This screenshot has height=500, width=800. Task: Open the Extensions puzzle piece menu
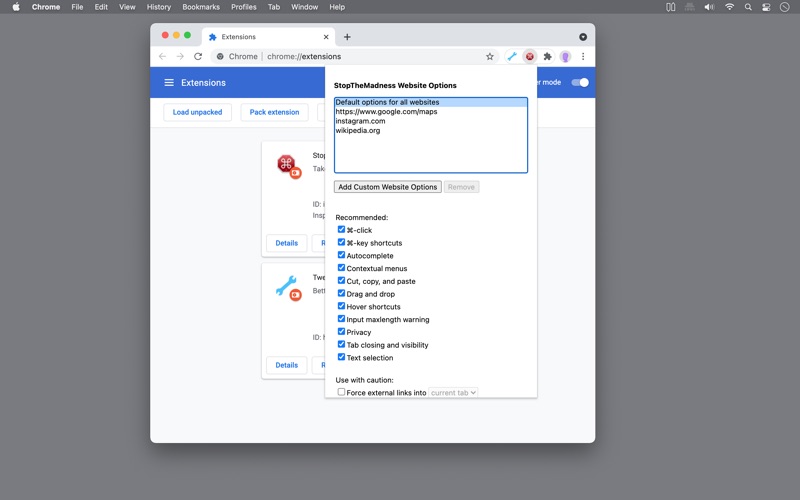point(547,57)
